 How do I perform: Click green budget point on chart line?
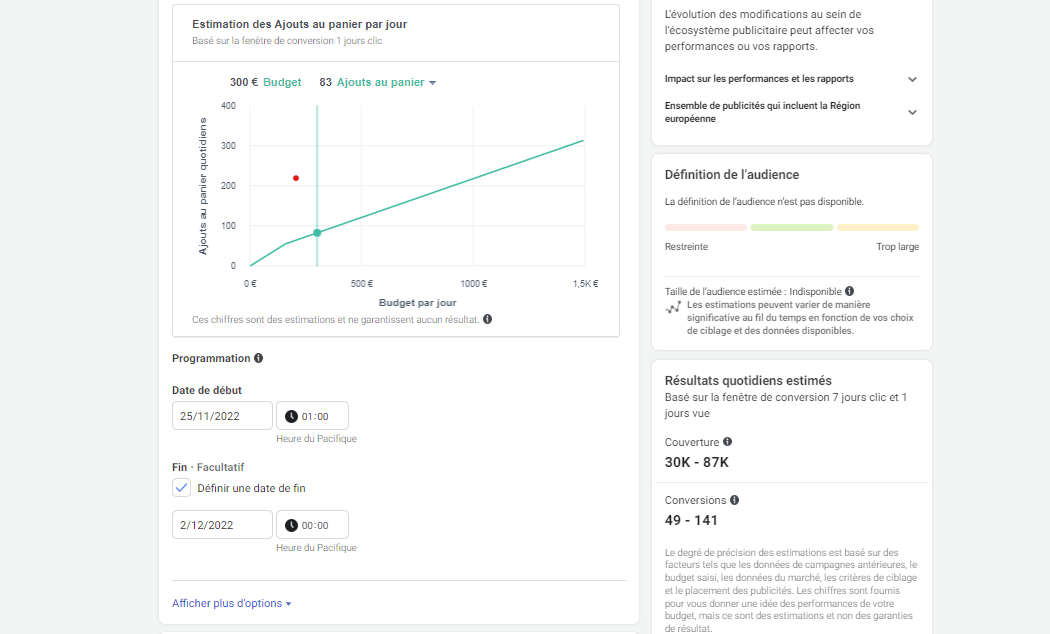[317, 233]
